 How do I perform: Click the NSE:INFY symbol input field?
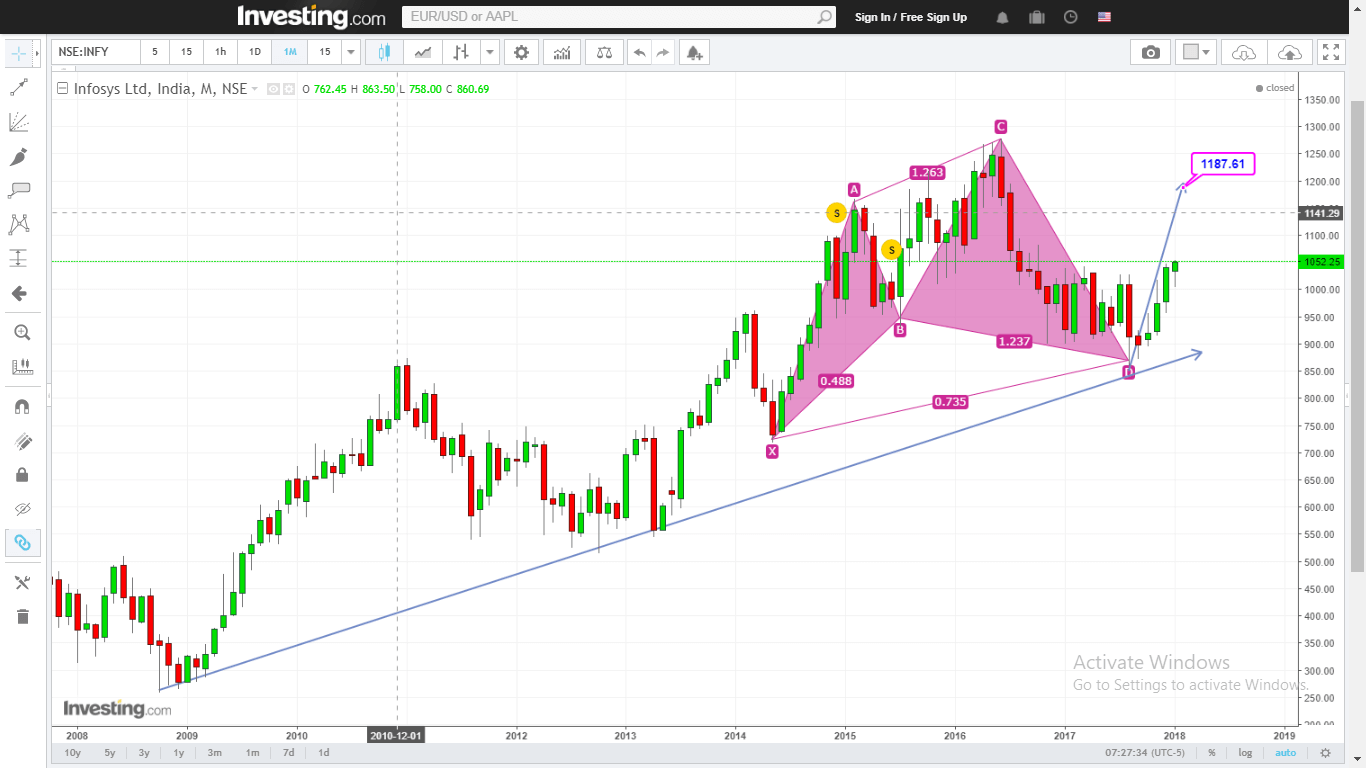pos(95,52)
